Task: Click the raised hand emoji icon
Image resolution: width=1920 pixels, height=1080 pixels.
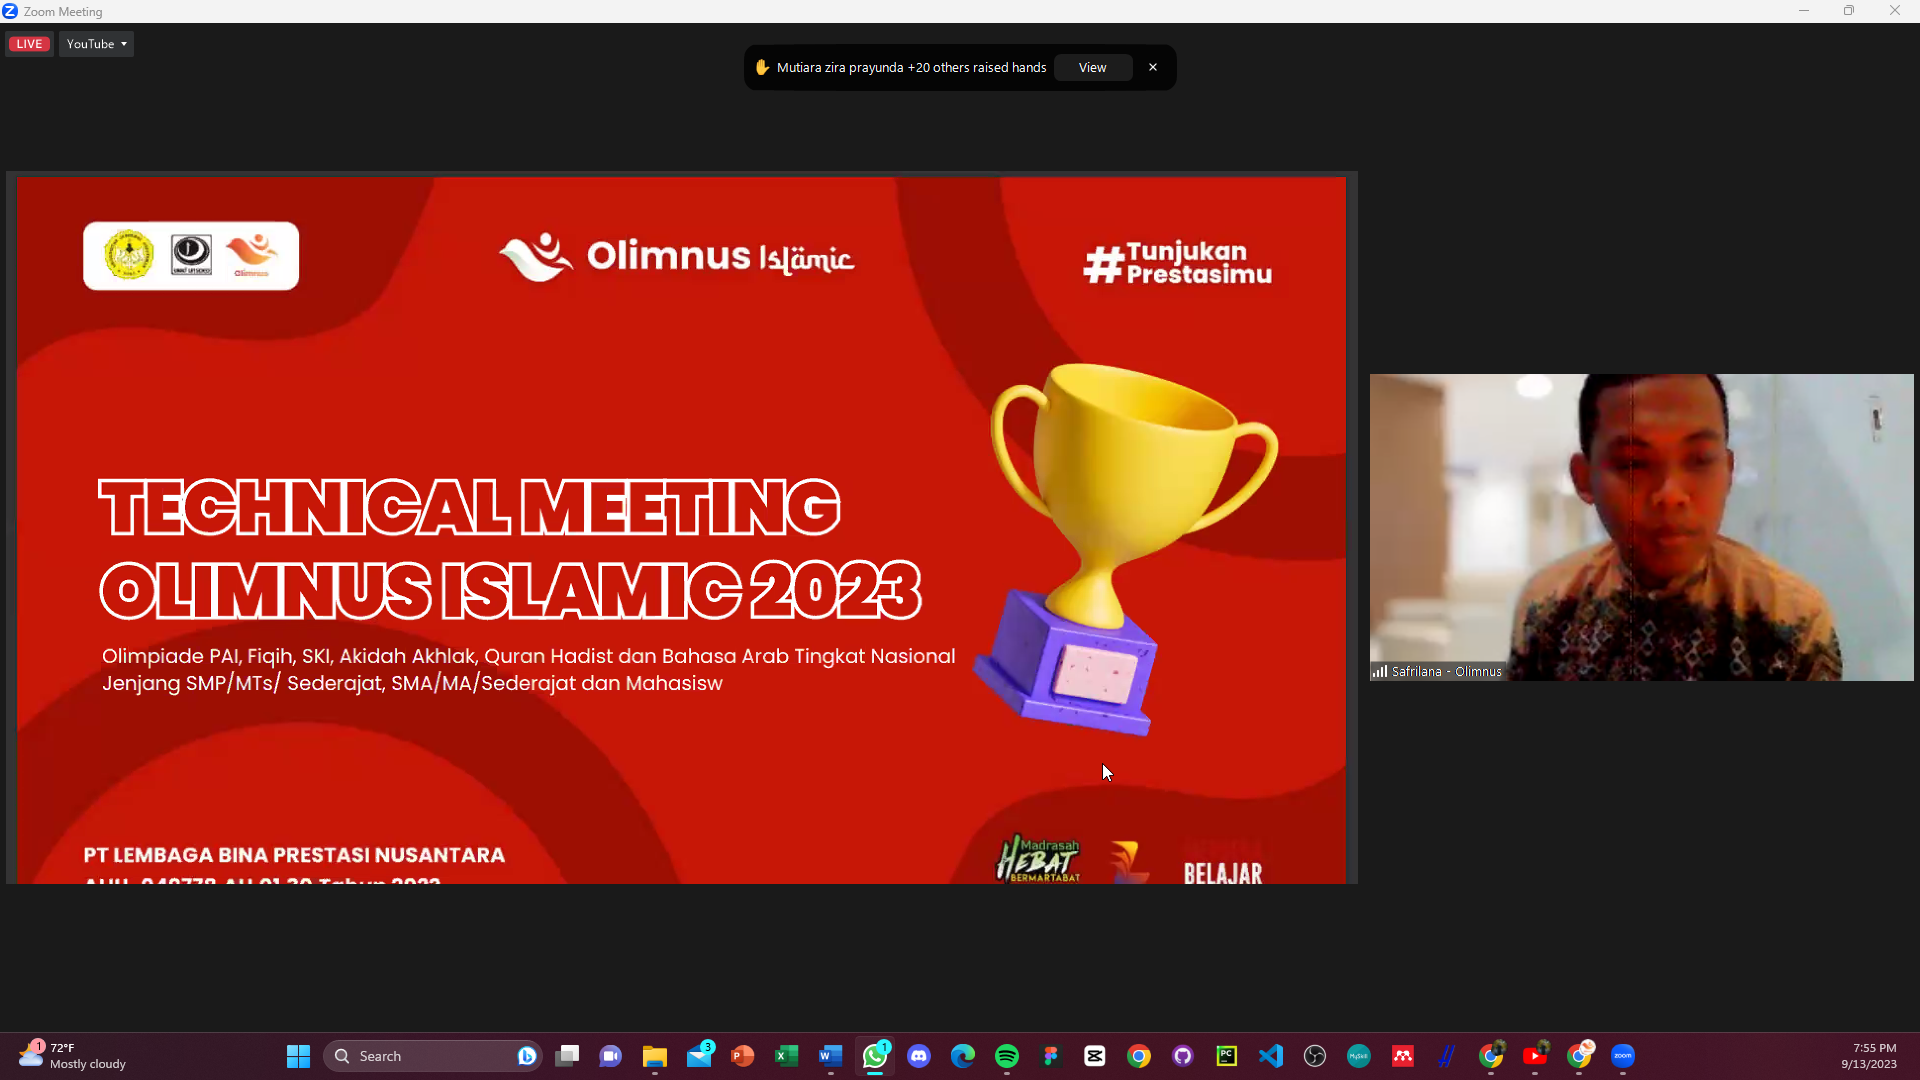Action: [762, 68]
